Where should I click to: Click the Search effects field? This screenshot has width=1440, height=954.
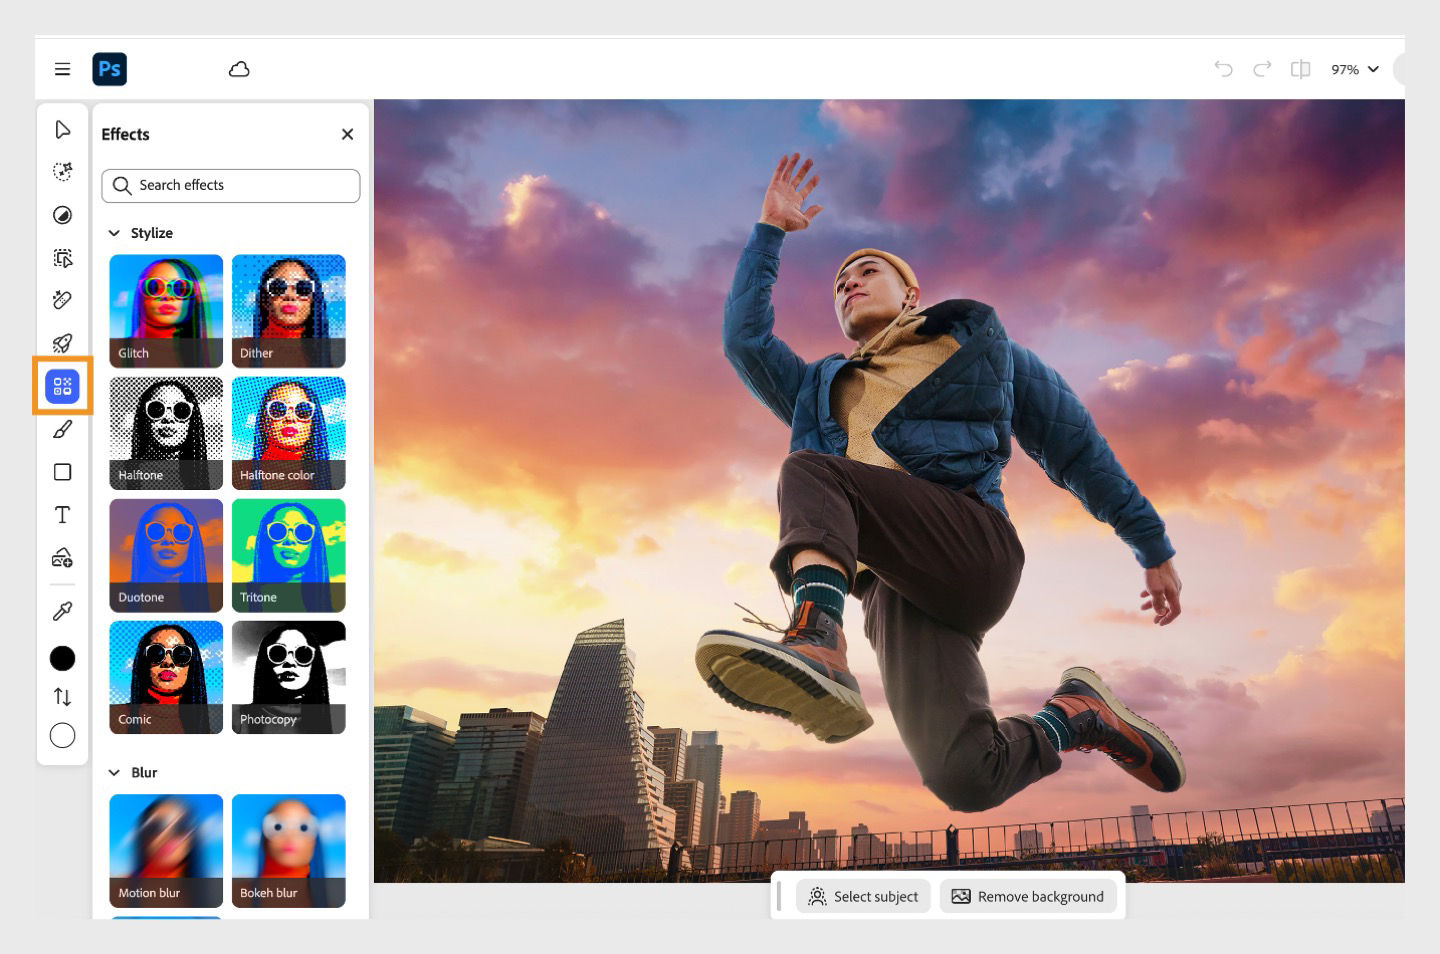(x=230, y=186)
